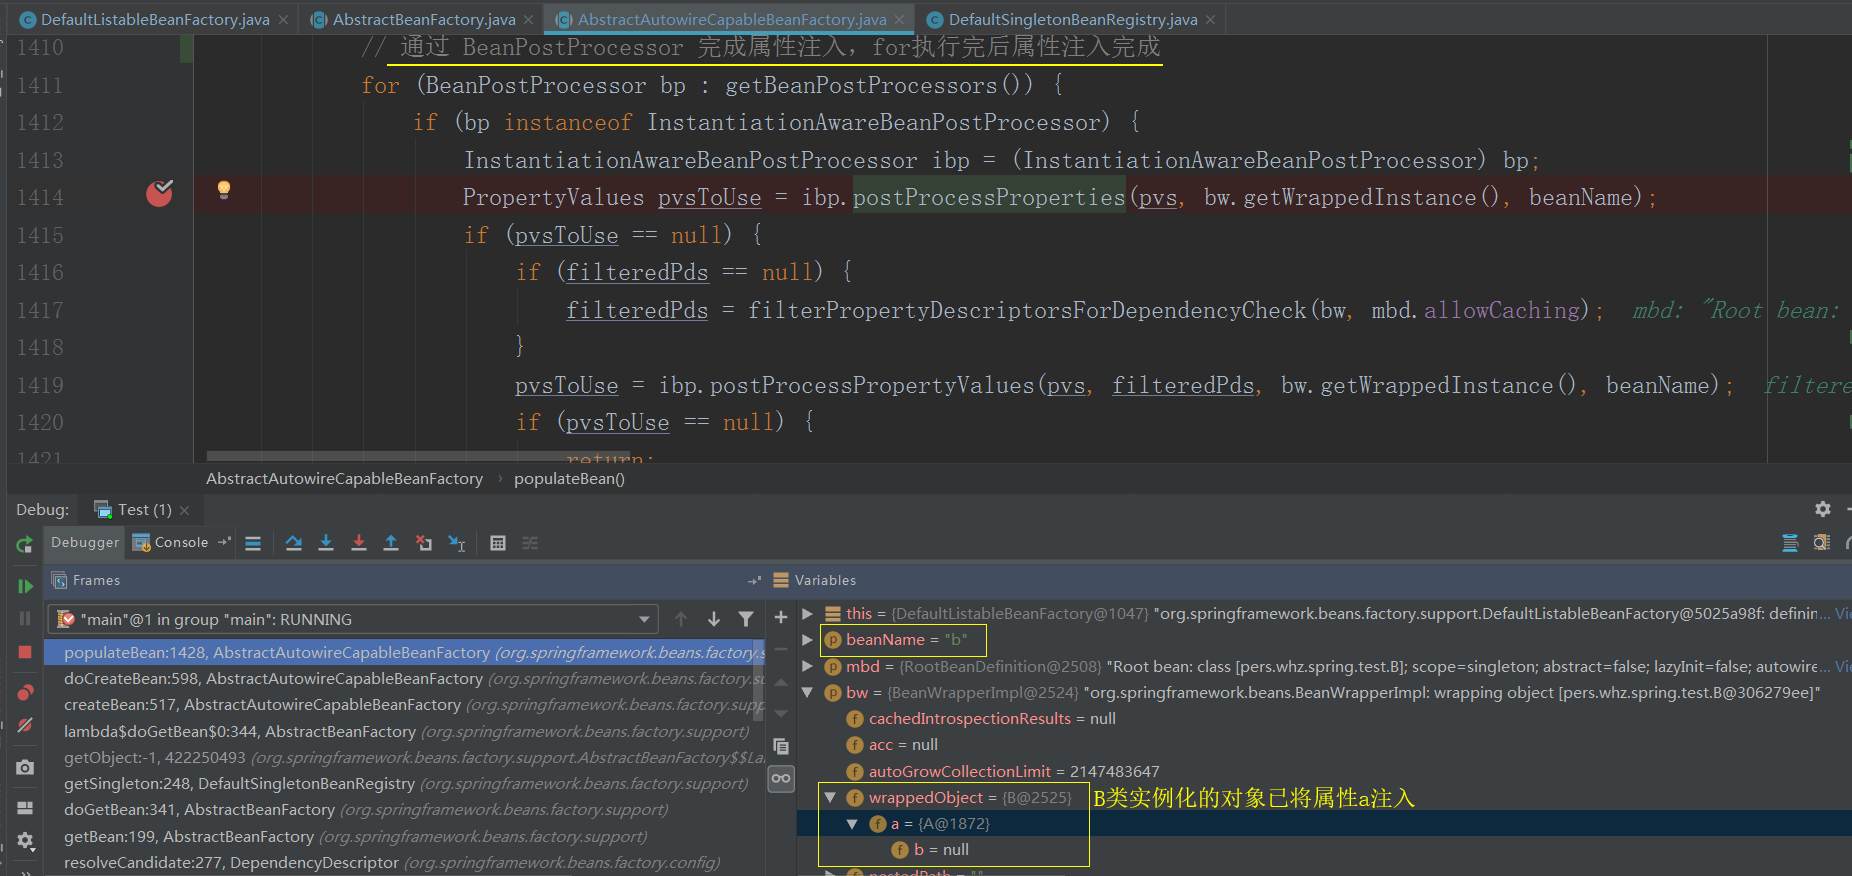Collapse the wrappedObject field node

click(x=830, y=797)
